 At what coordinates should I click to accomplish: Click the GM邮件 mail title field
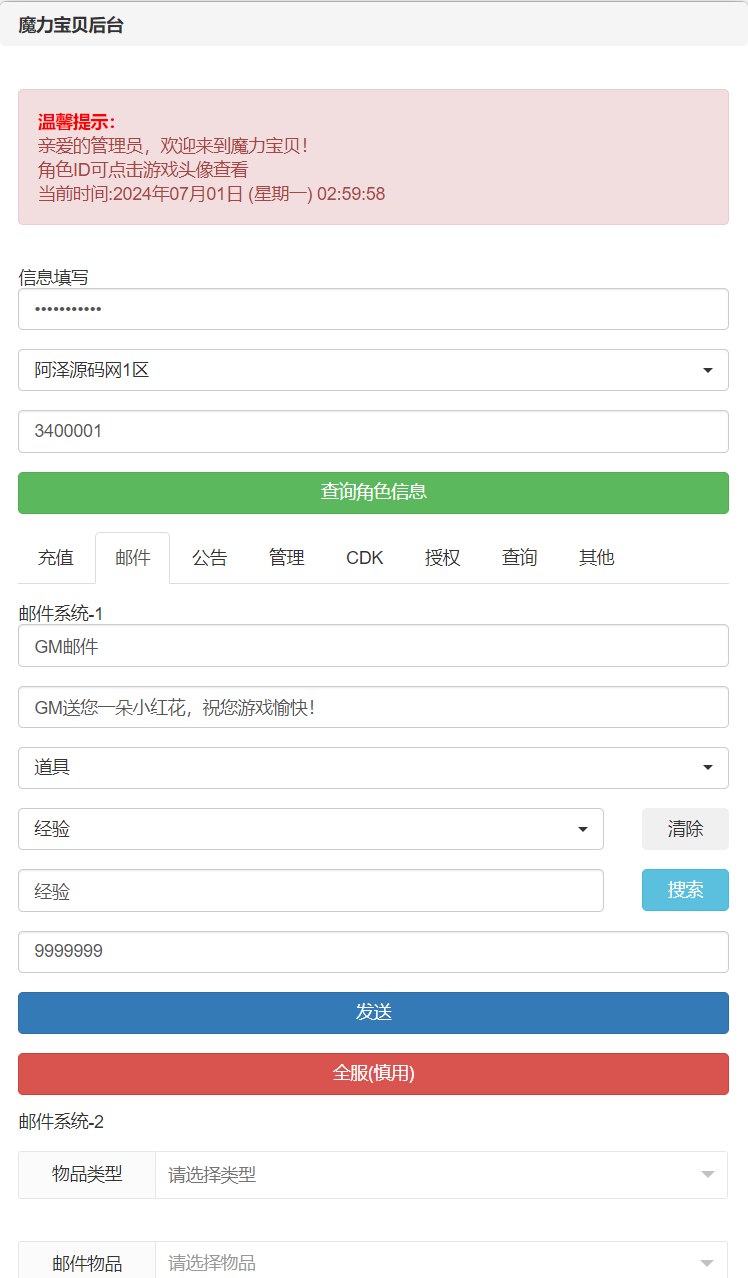tap(373, 646)
